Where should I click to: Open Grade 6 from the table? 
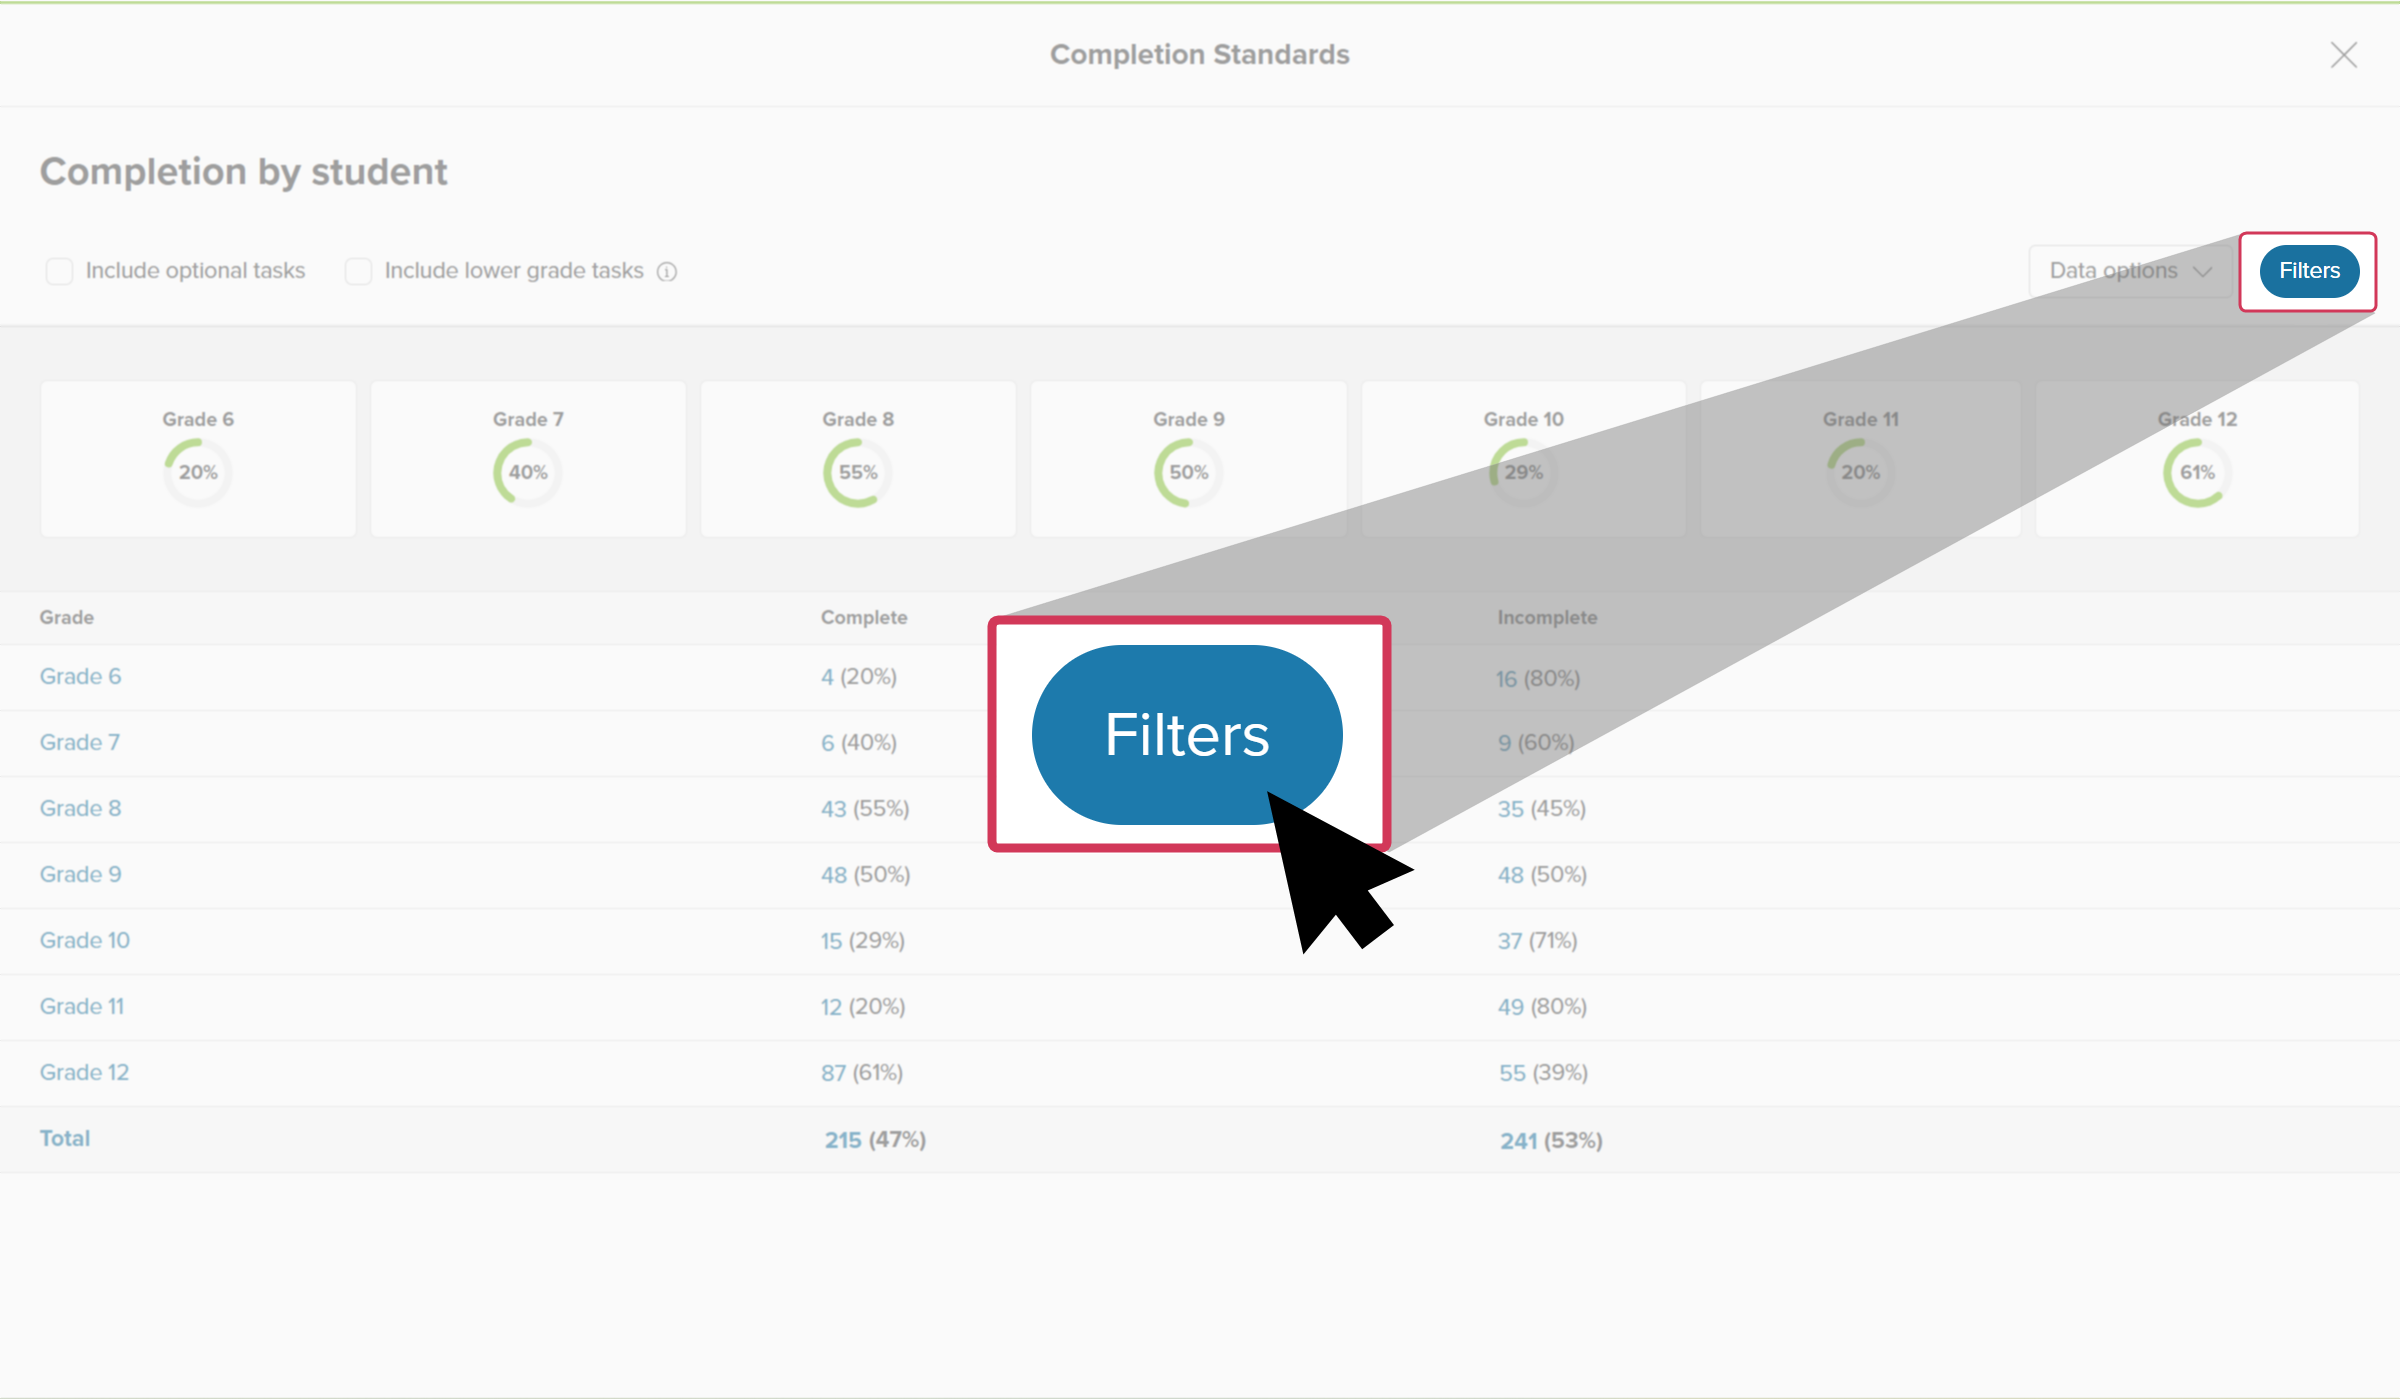(80, 676)
